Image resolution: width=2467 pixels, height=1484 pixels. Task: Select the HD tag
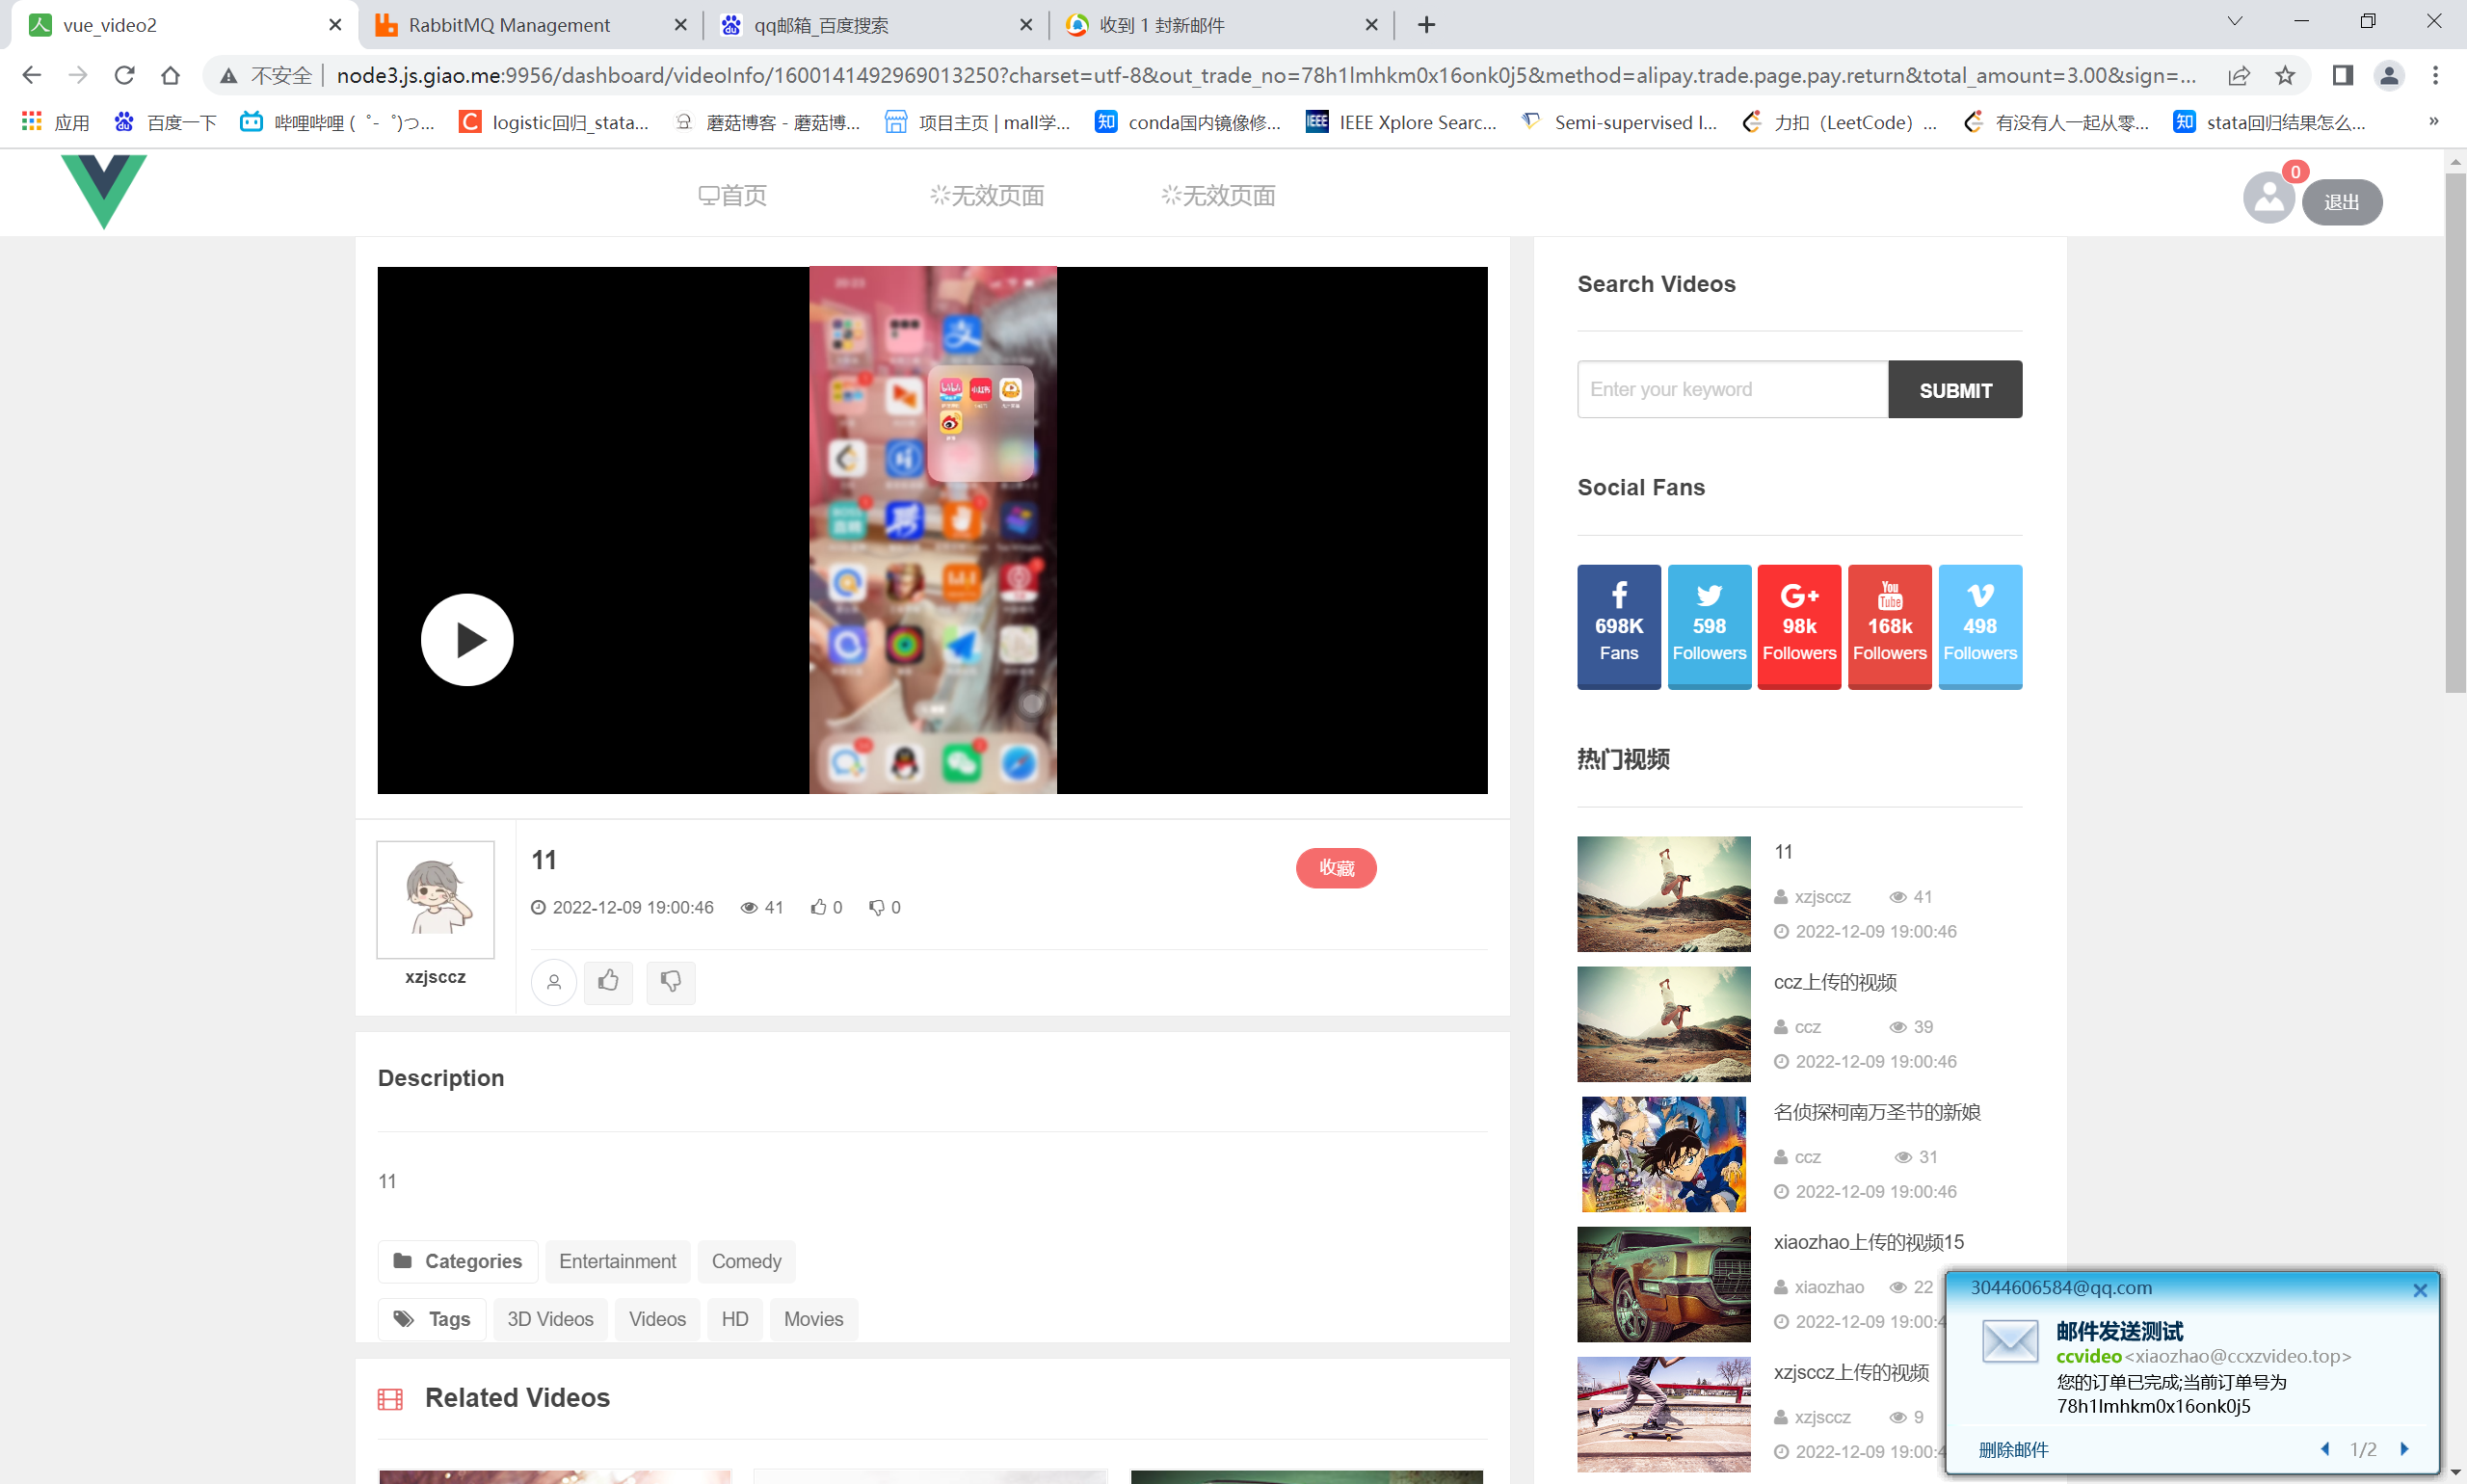click(x=735, y=1319)
